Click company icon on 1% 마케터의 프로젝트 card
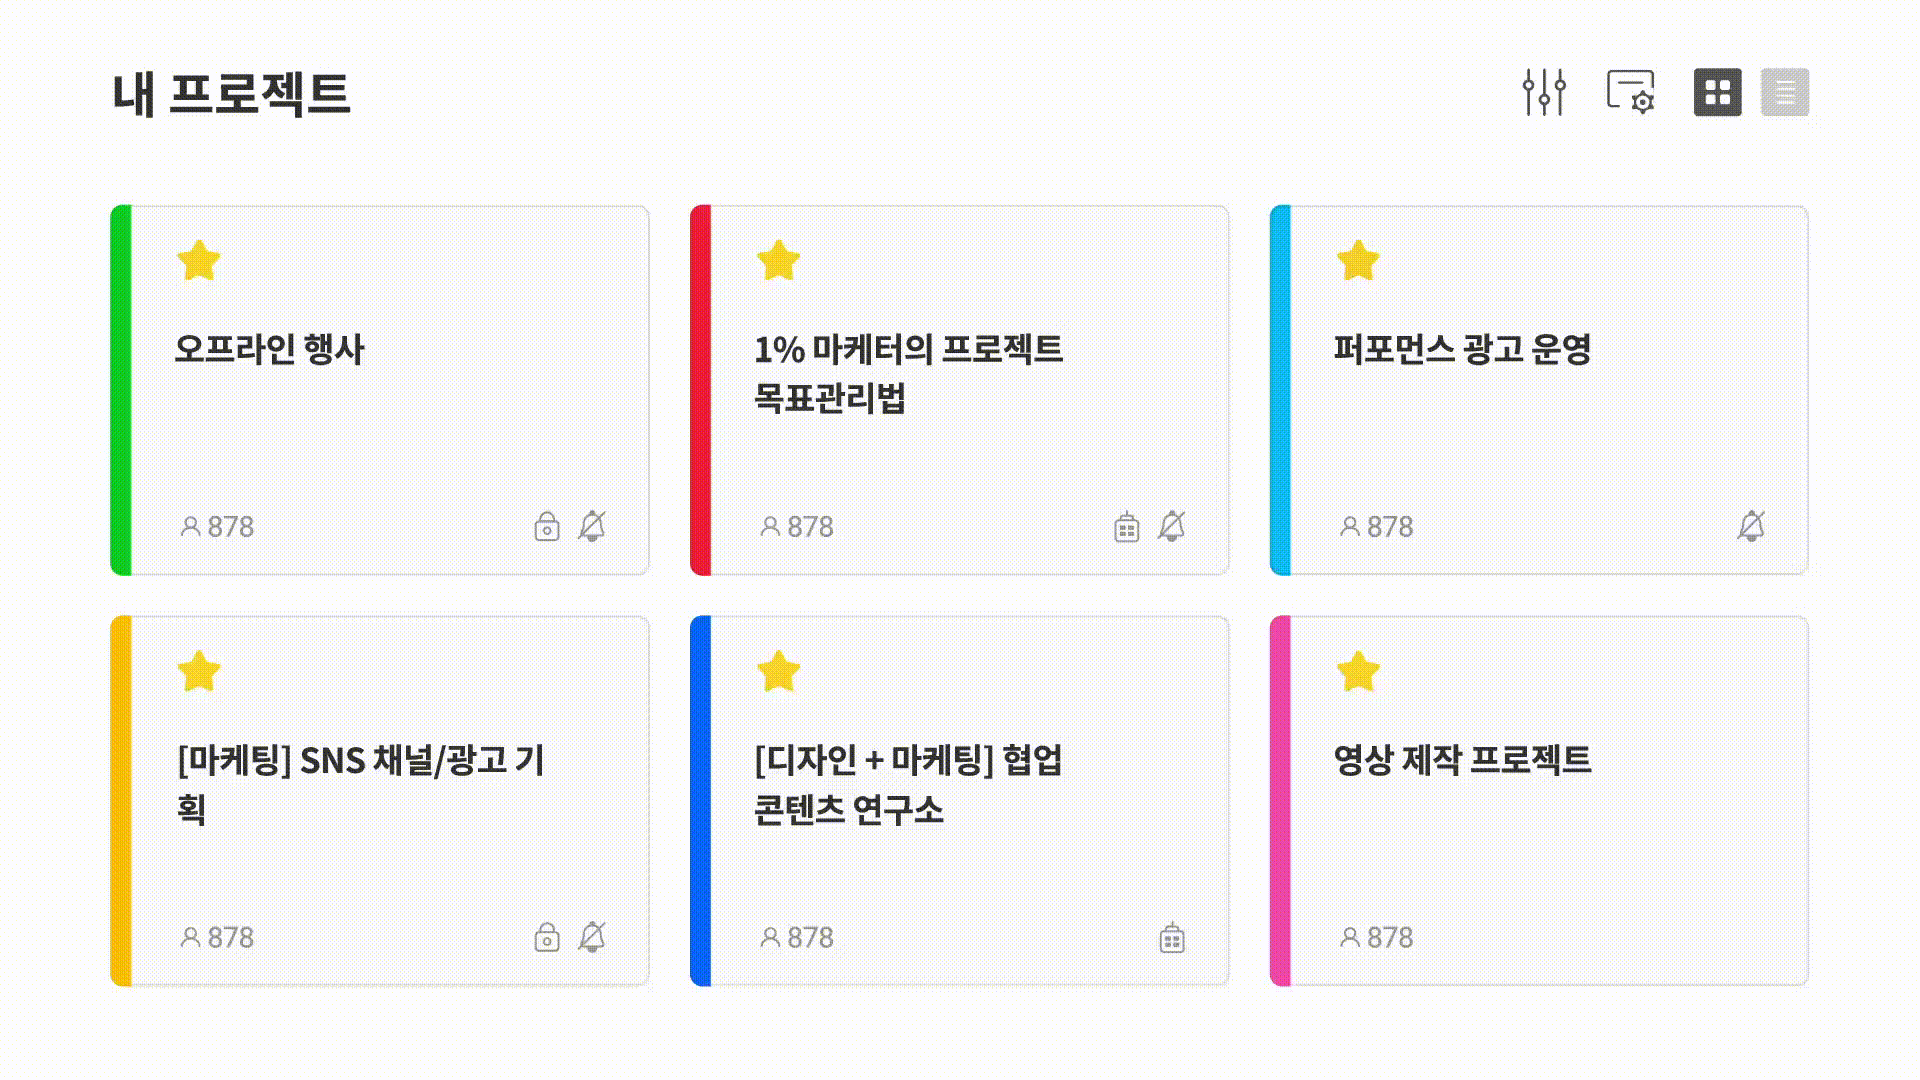 [x=1127, y=526]
